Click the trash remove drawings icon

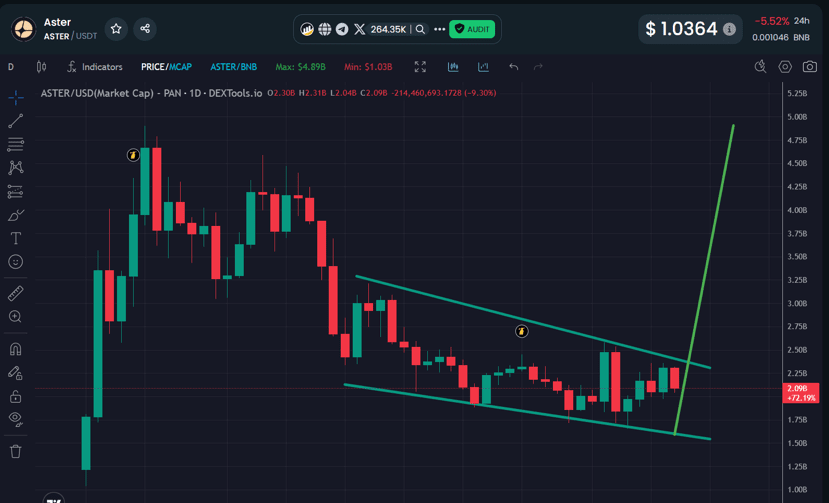[16, 451]
